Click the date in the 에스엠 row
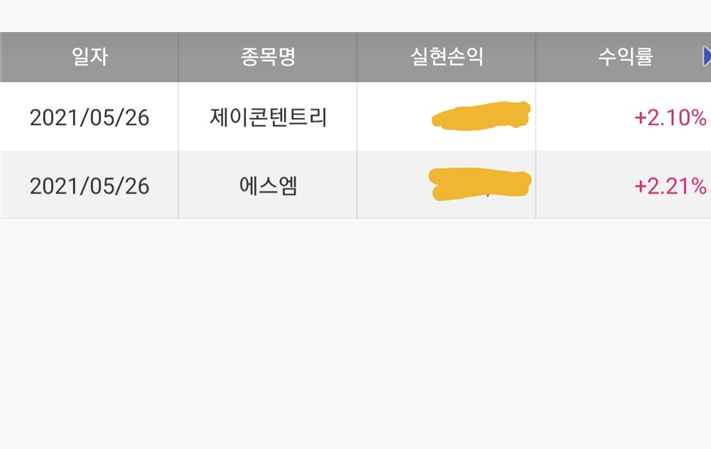Image resolution: width=711 pixels, height=449 pixels. [89, 185]
